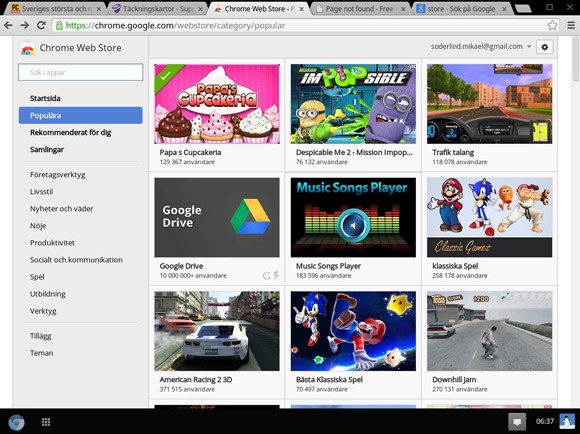Click the Papa s Cupcakeria title text
Screen dimensions: 580x434
[x=190, y=152]
